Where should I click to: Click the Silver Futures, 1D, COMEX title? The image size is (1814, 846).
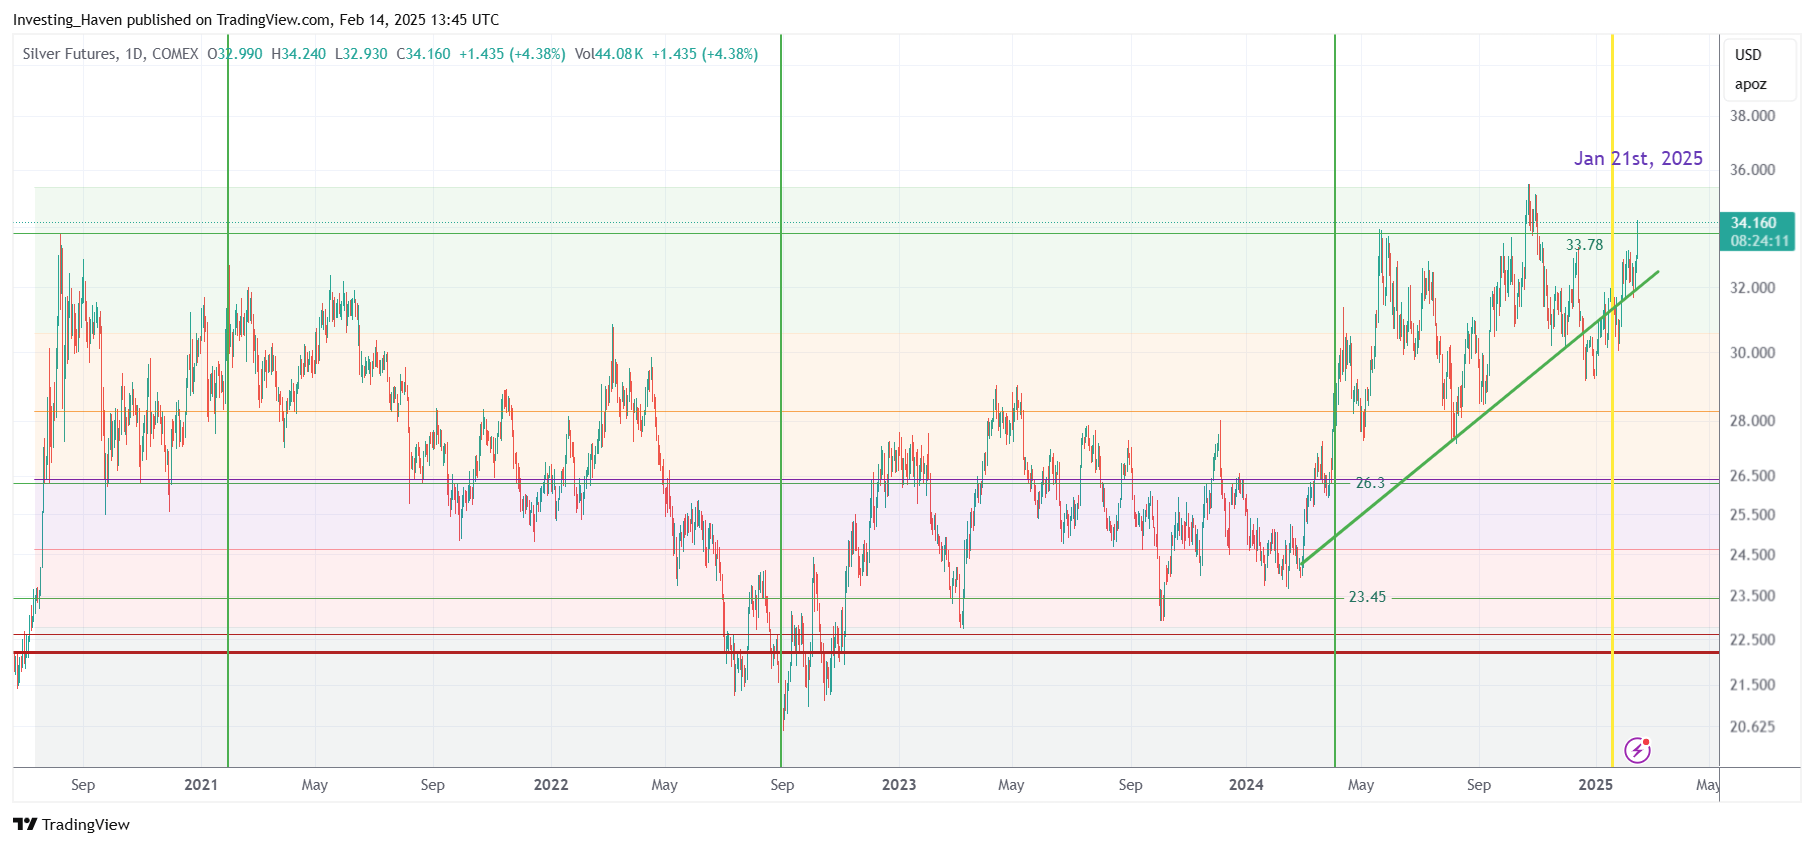[111, 54]
